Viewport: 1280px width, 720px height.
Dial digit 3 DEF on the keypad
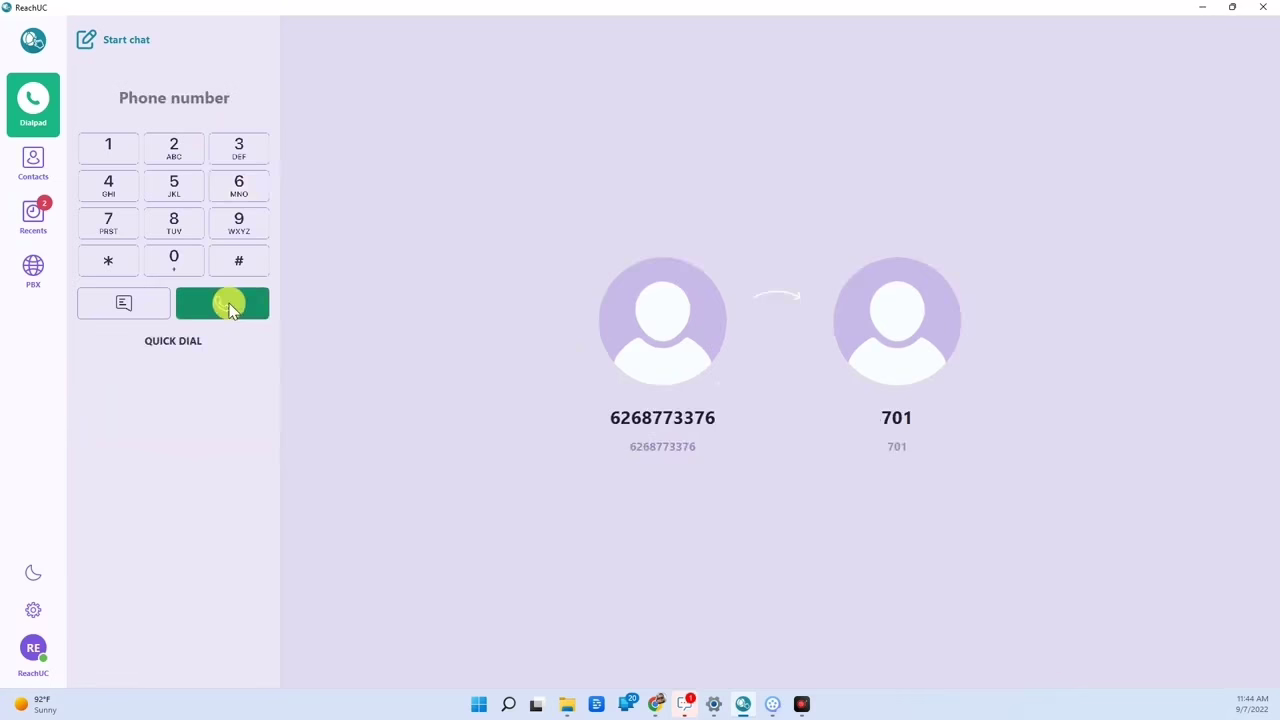coord(238,147)
